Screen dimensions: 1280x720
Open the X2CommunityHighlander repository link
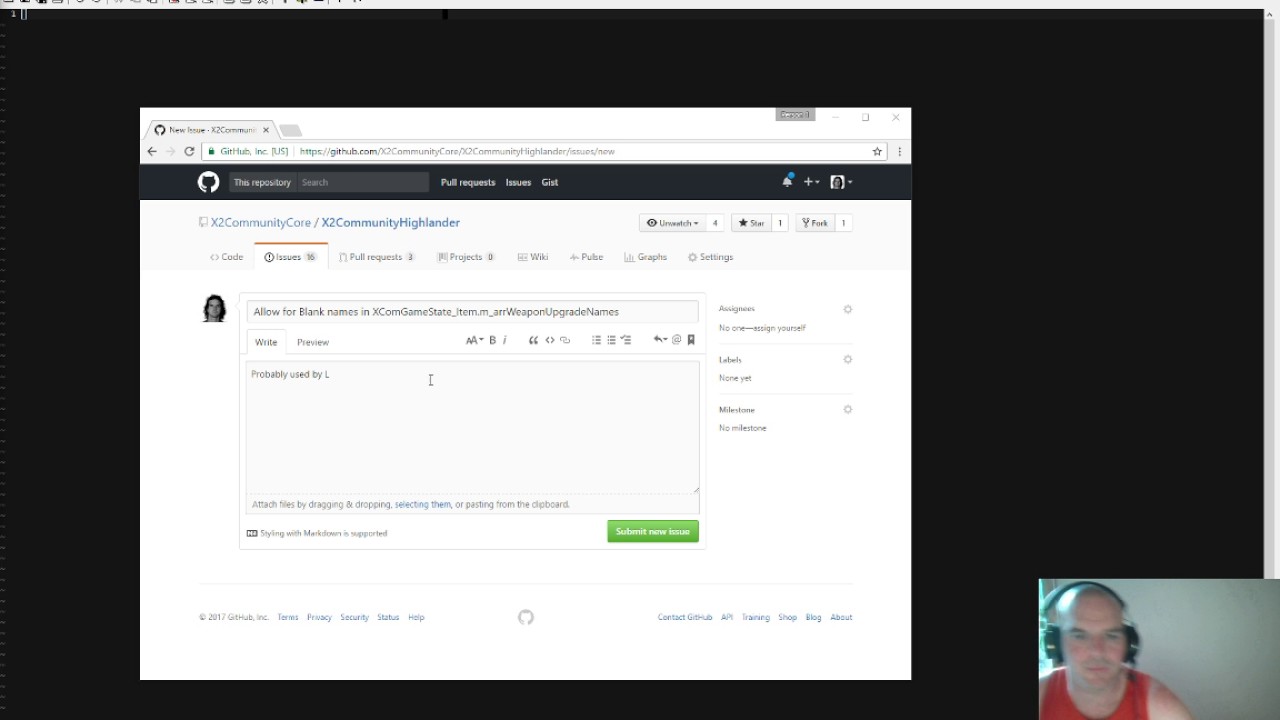tap(391, 223)
